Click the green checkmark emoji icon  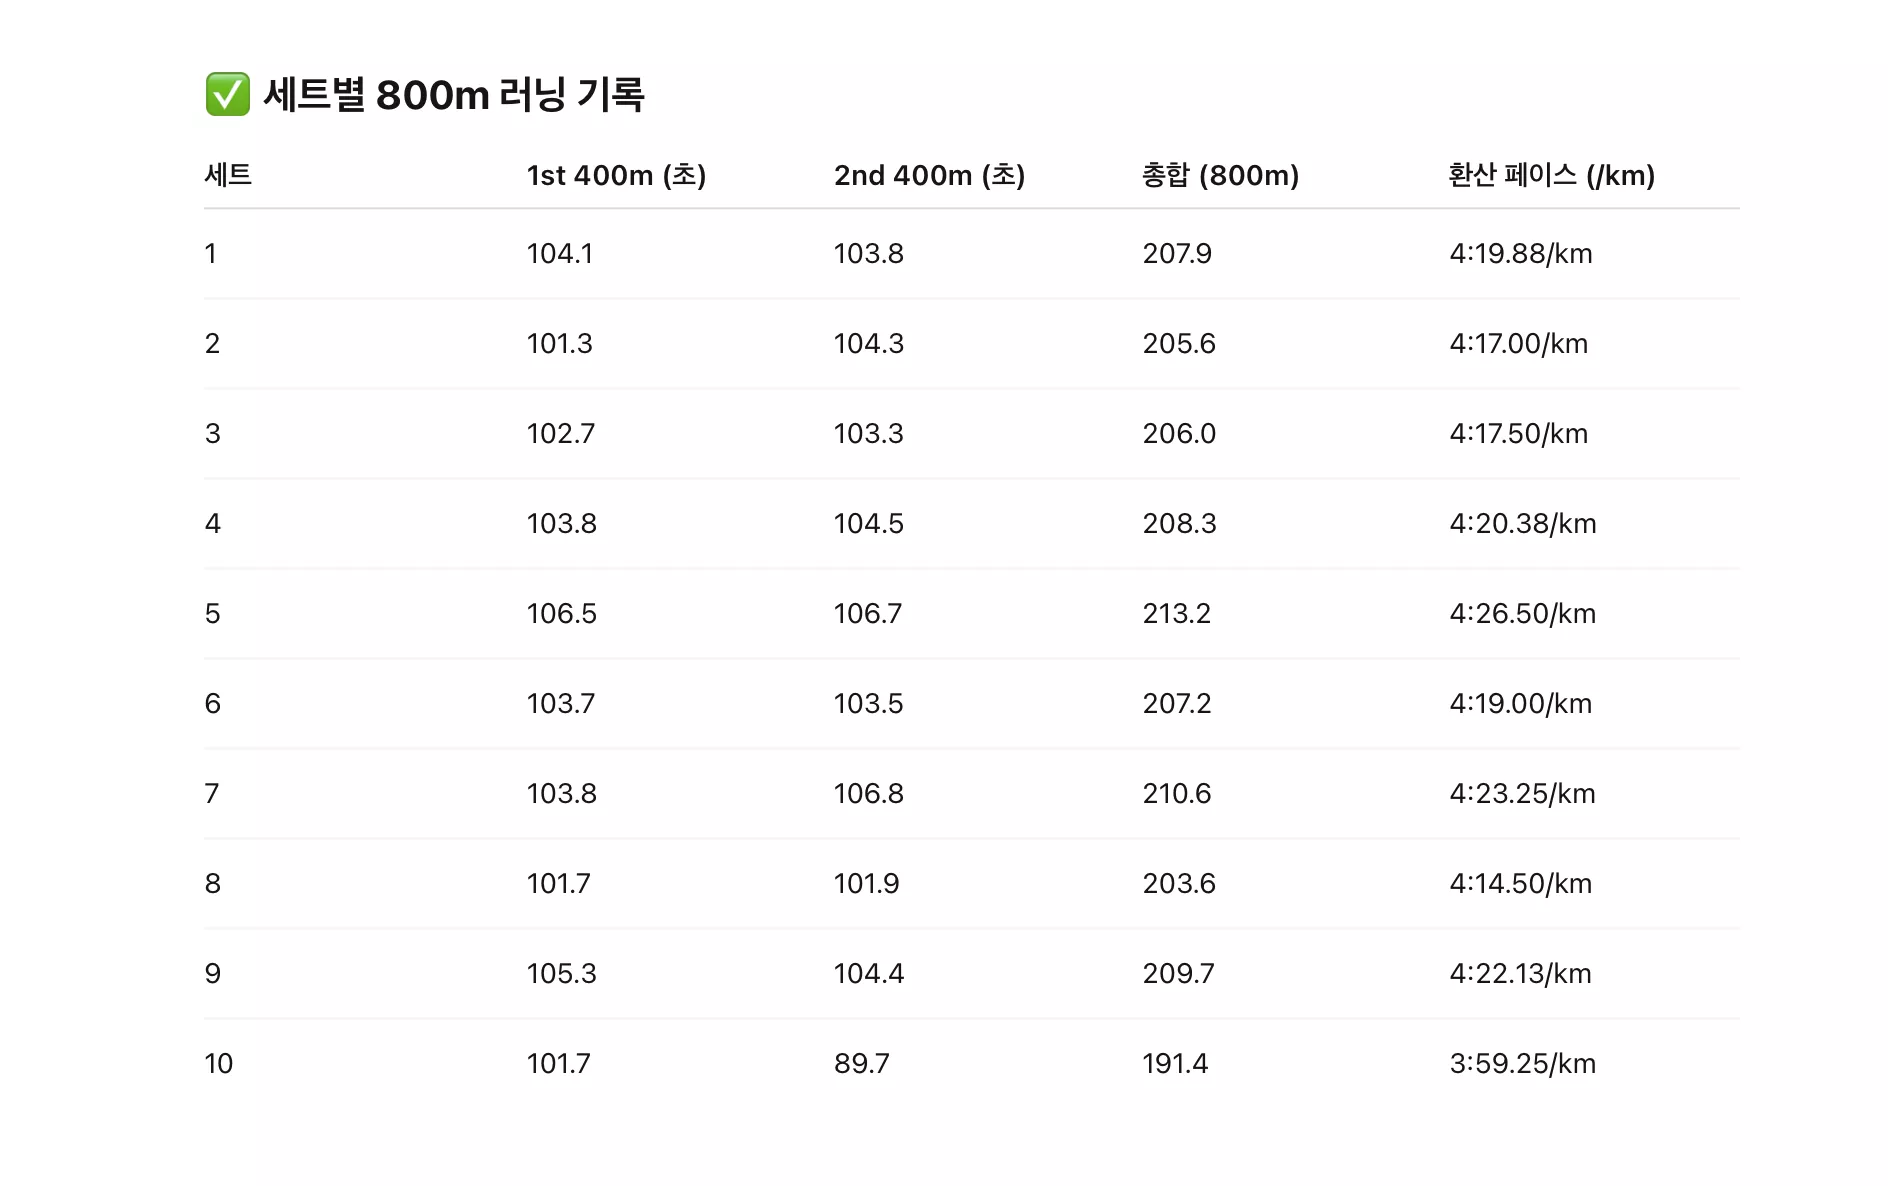click(x=227, y=94)
